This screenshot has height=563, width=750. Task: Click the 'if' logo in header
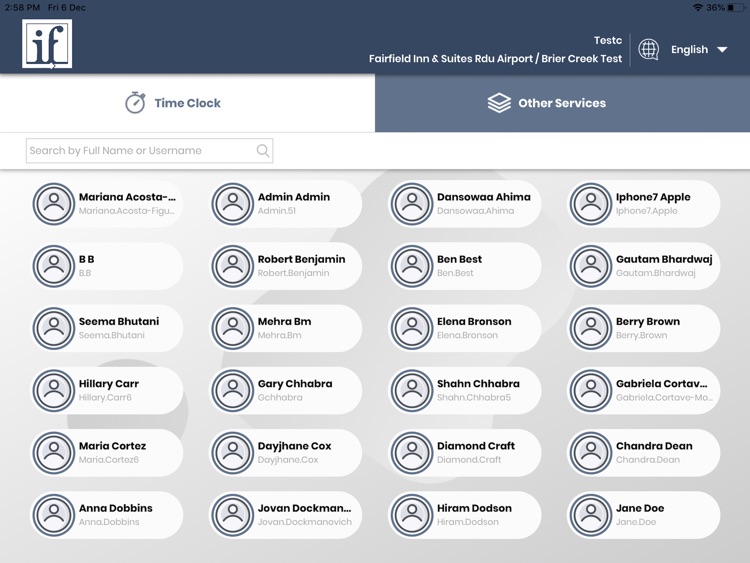pyautogui.click(x=47, y=44)
